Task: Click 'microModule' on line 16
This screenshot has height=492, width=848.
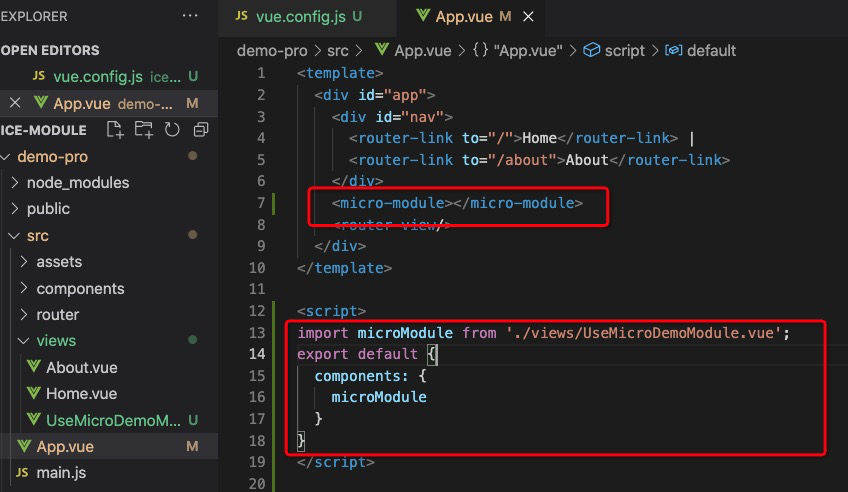Action: click(x=379, y=397)
